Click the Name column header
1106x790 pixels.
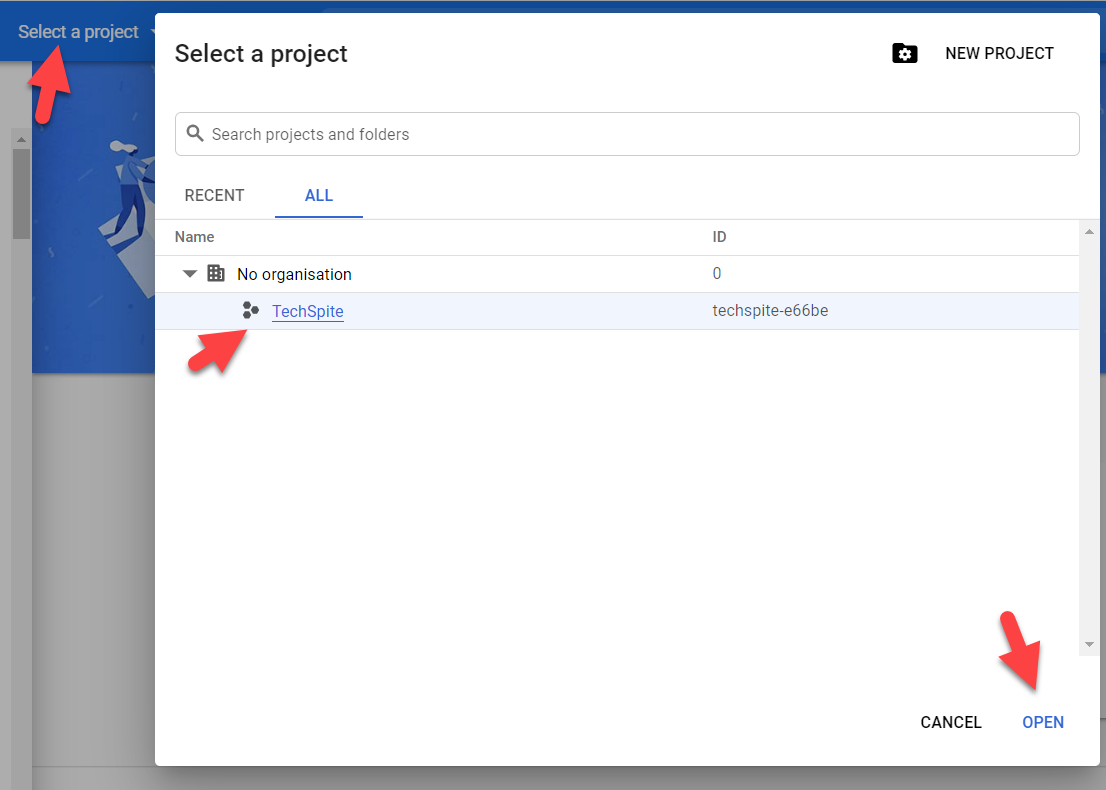195,237
